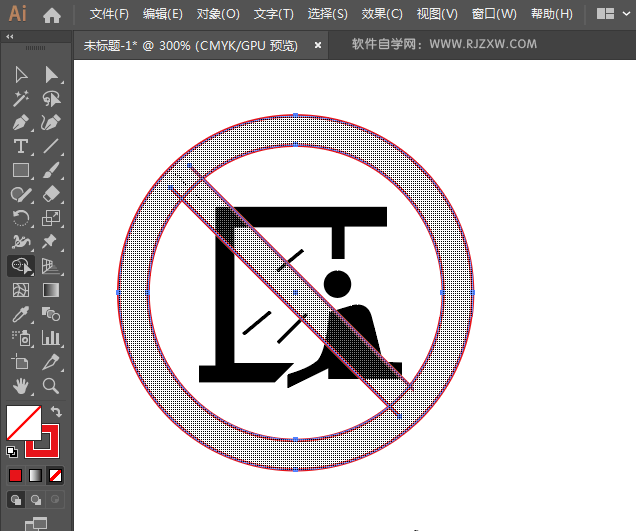The height and width of the screenshot is (531, 636).
Task: Enable Draw Inside mode
Action: point(55,500)
